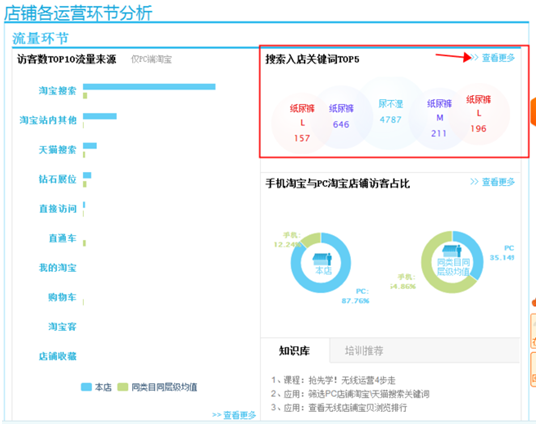
Task: Click the 淘宝搜索 traffic source label
Action: [x=57, y=91]
